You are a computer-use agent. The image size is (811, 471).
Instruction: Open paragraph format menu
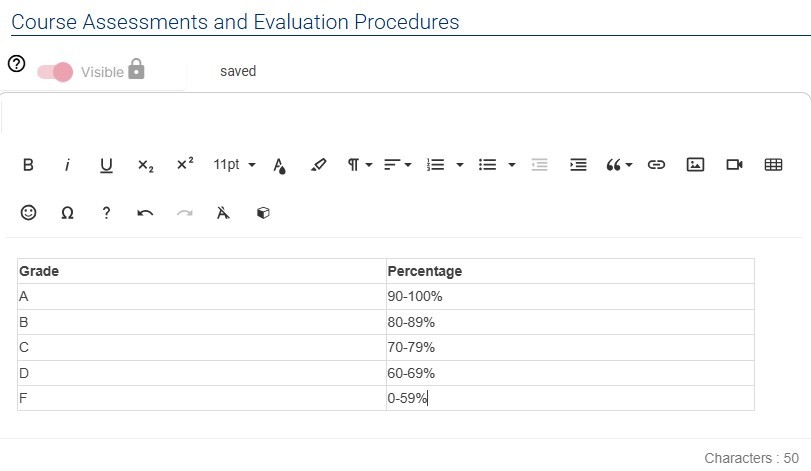[359, 165]
